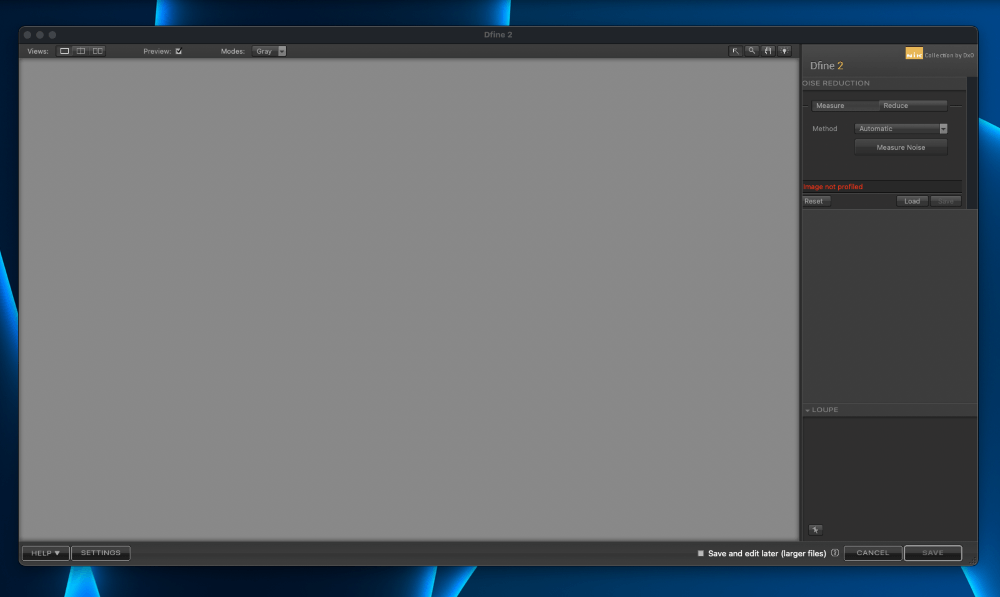Open the SETTINGS button

(101, 553)
